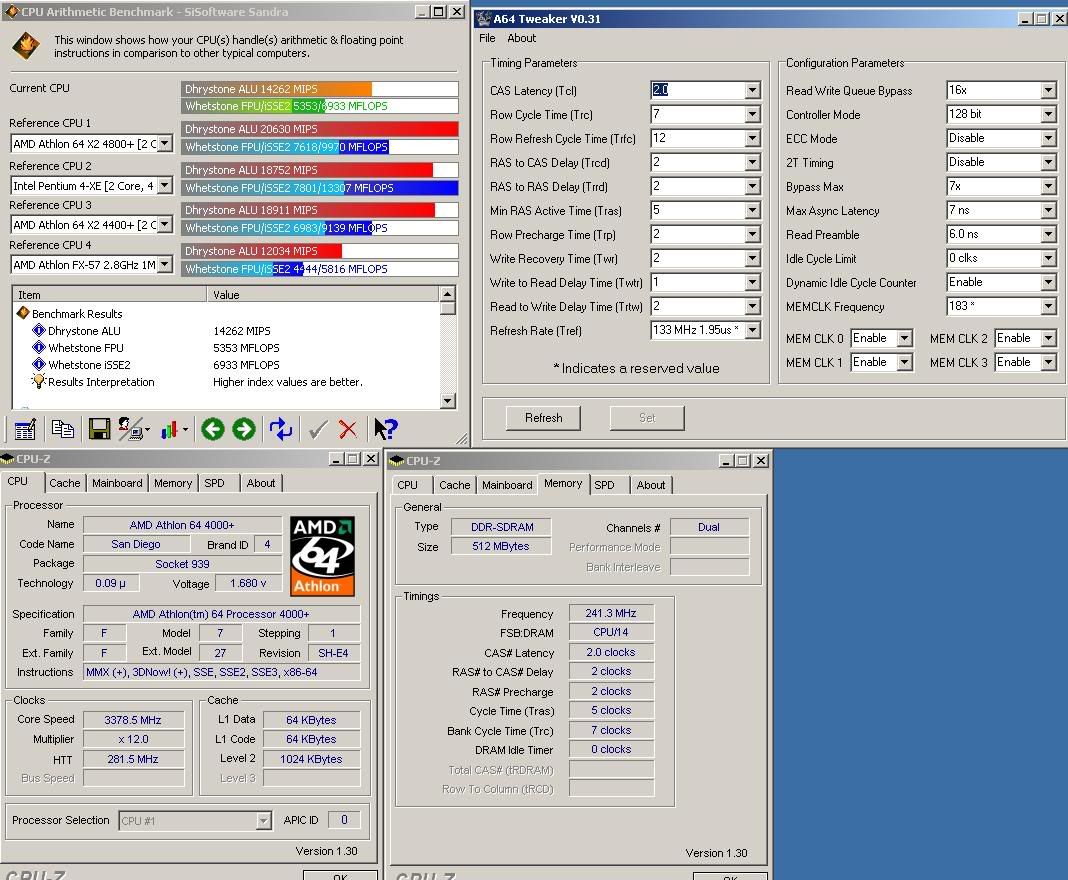
Task: Click the Item column header in Sandra
Action: tap(110, 294)
